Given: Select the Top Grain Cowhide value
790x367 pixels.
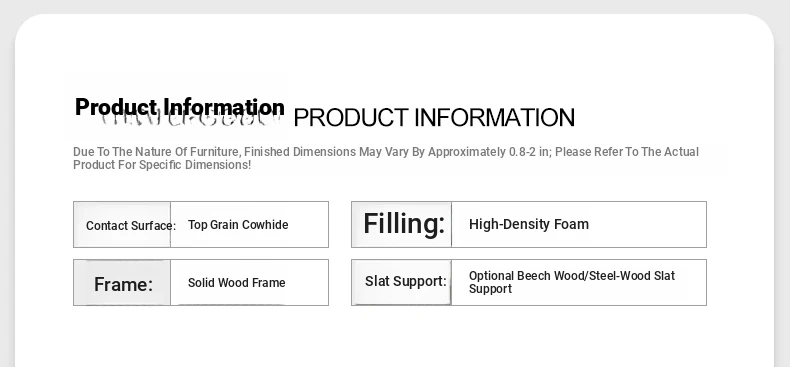Looking at the screenshot, I should pyautogui.click(x=238, y=225).
